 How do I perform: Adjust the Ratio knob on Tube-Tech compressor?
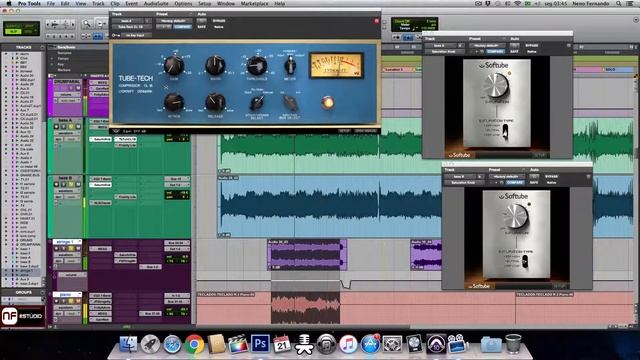click(215, 65)
